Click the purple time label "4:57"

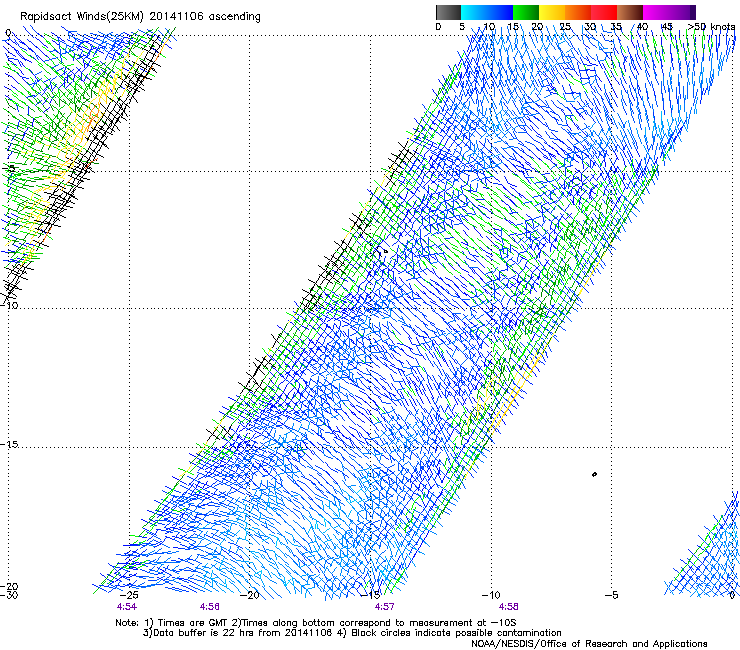(x=385, y=607)
